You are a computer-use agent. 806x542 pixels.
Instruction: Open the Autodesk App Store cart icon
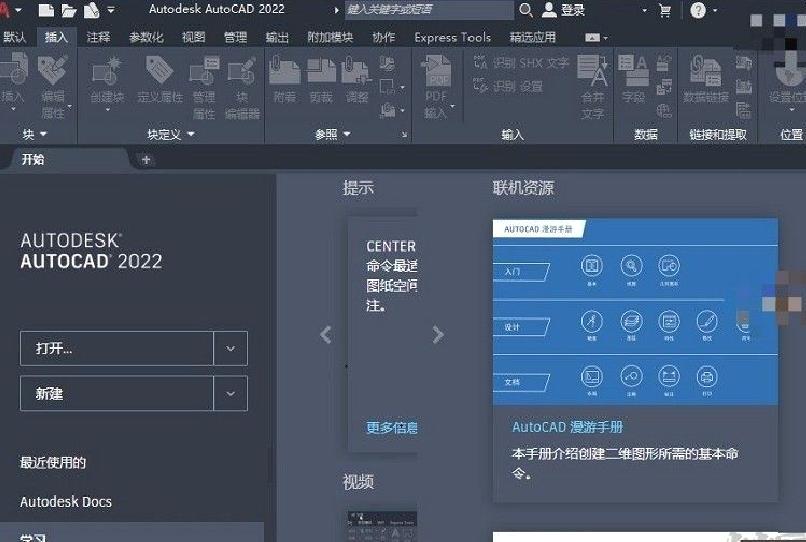coord(665,10)
